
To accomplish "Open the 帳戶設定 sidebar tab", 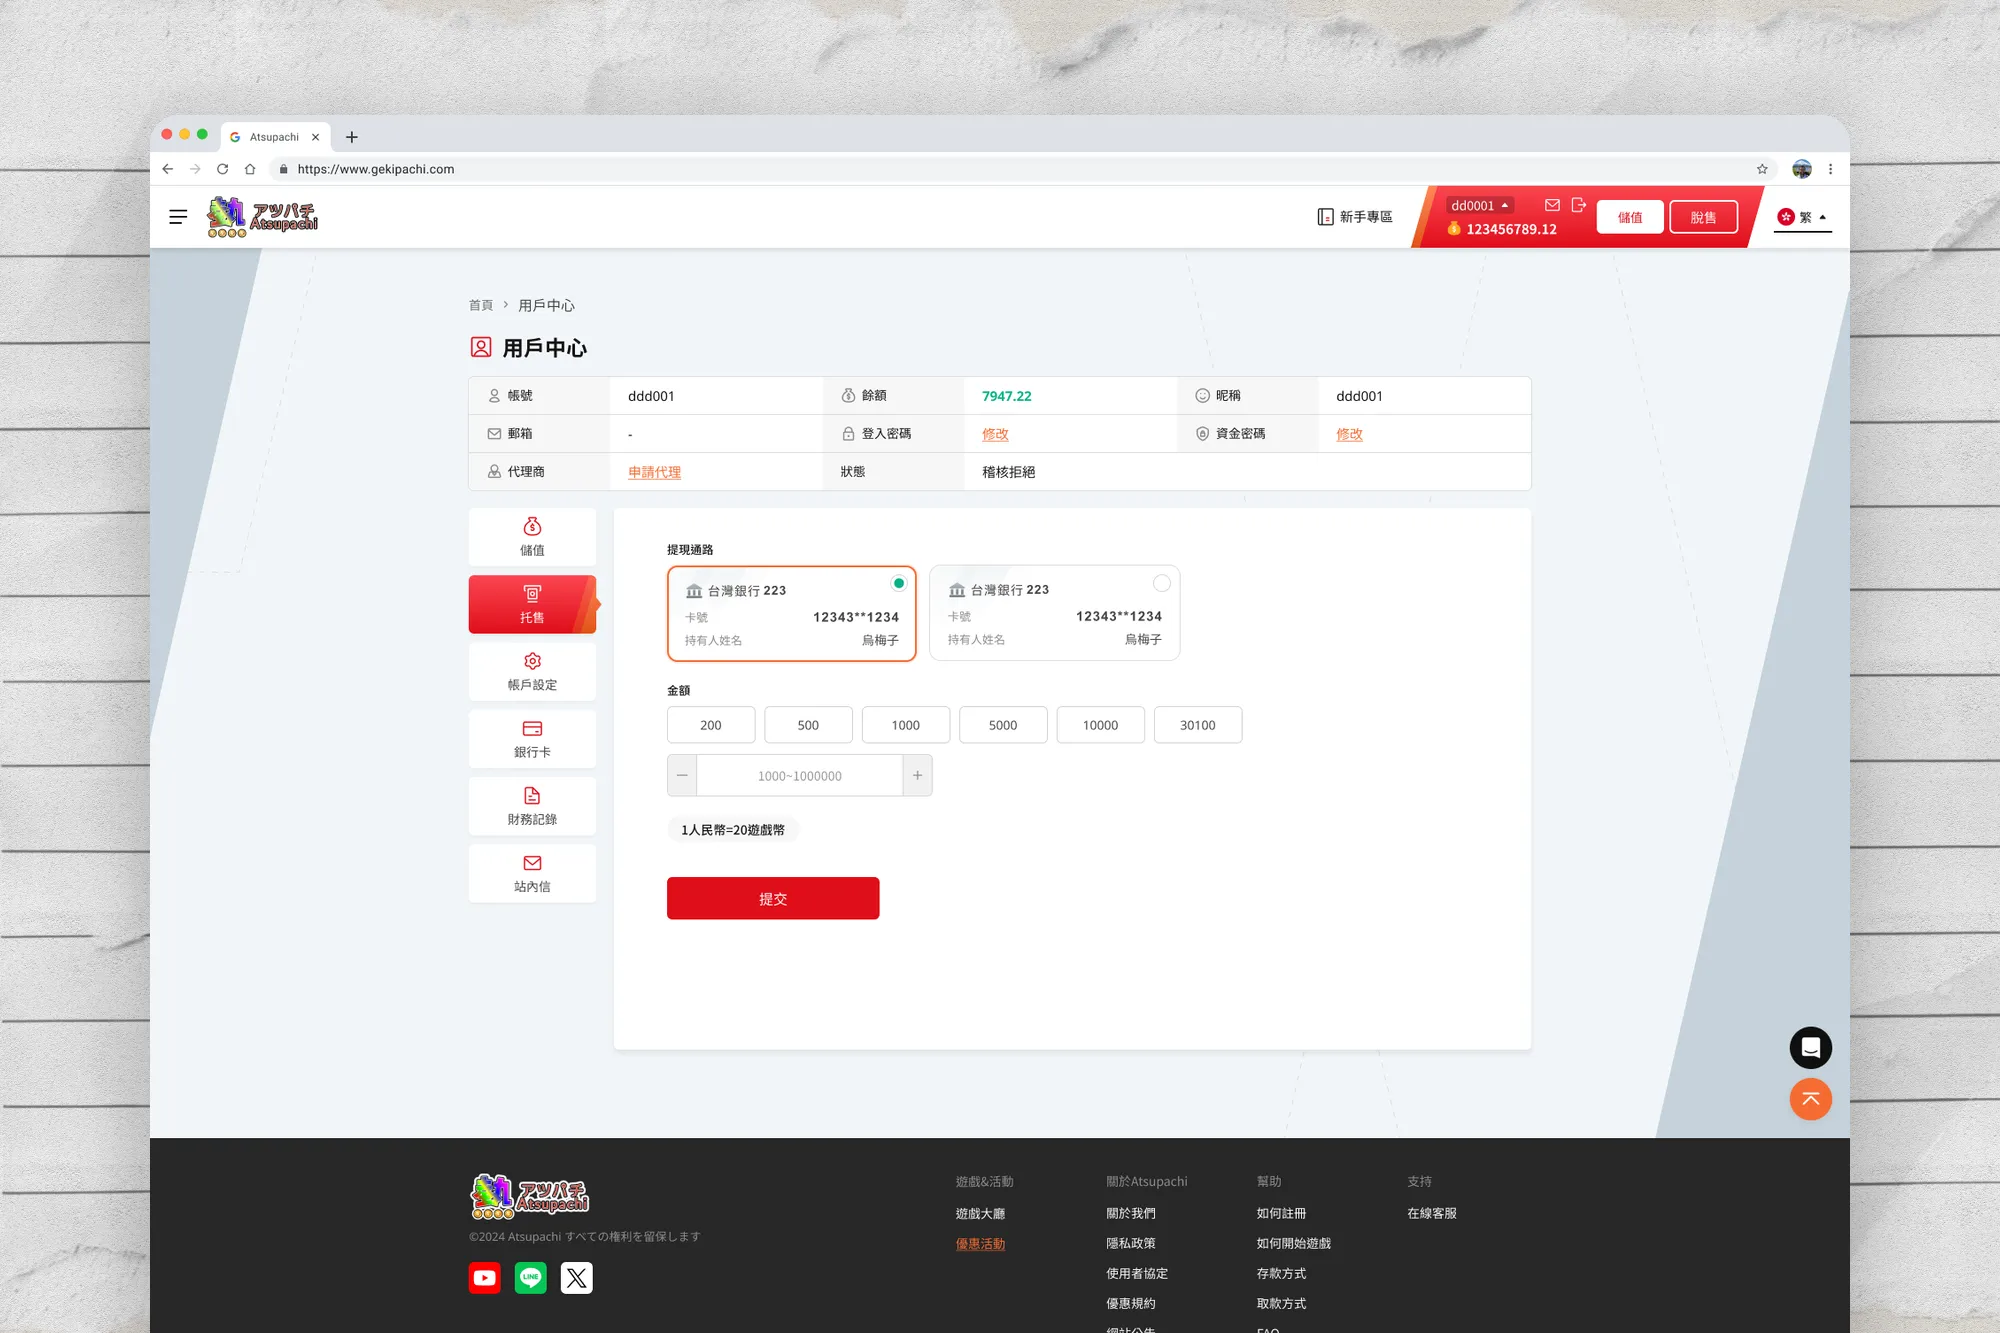I will tap(532, 671).
